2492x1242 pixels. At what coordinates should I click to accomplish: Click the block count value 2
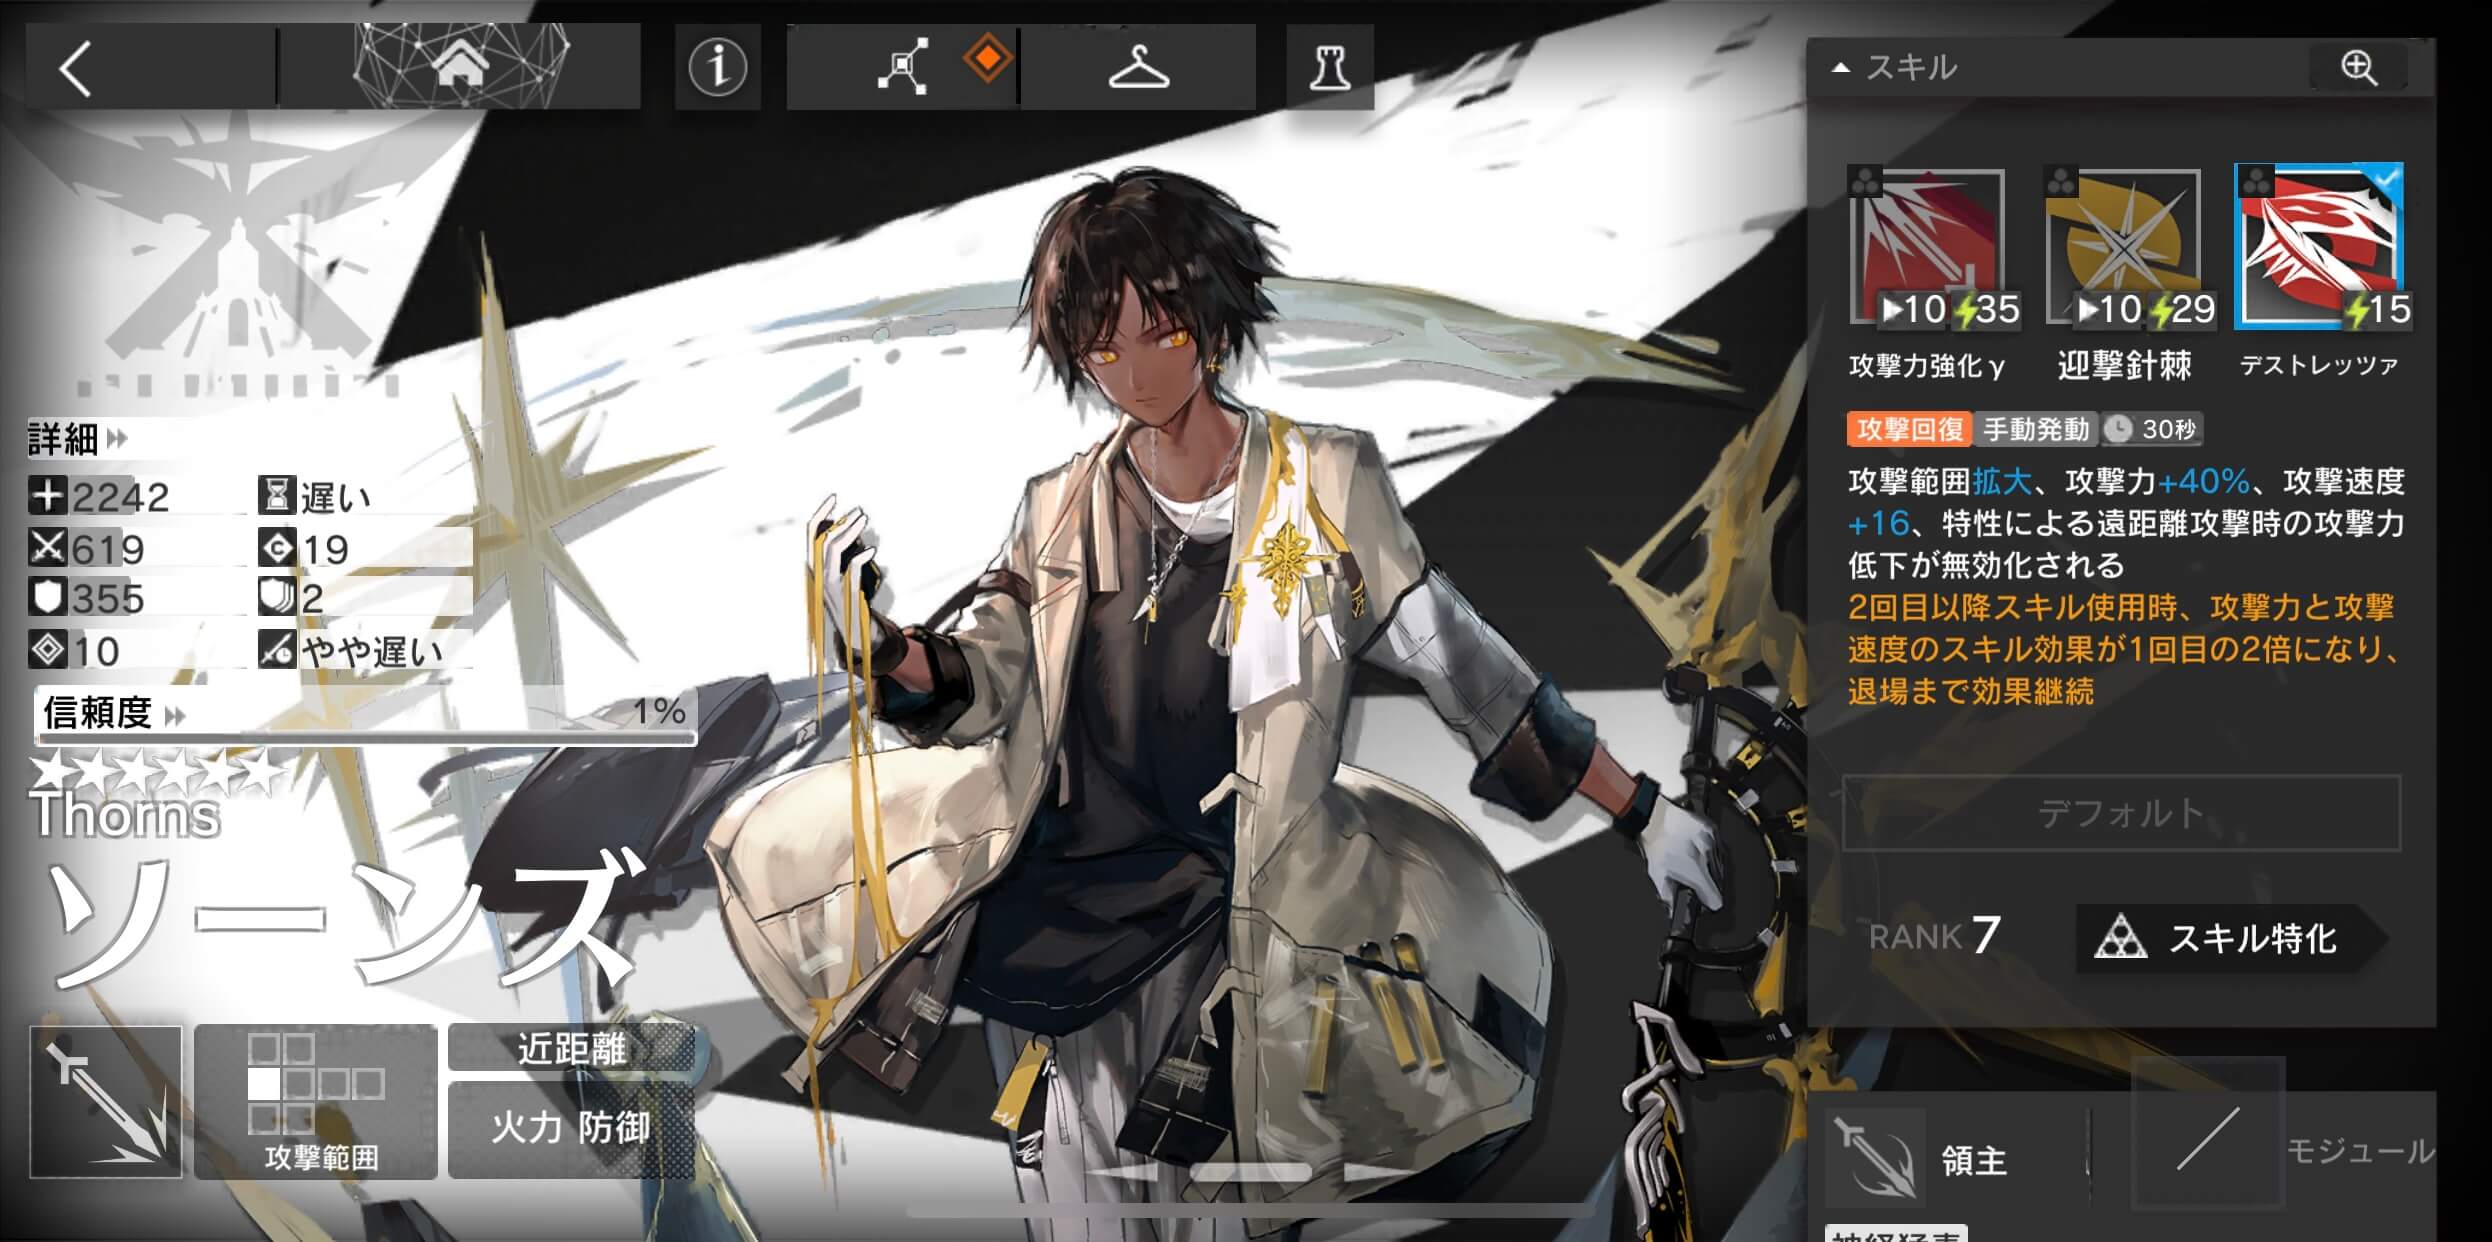[x=312, y=599]
